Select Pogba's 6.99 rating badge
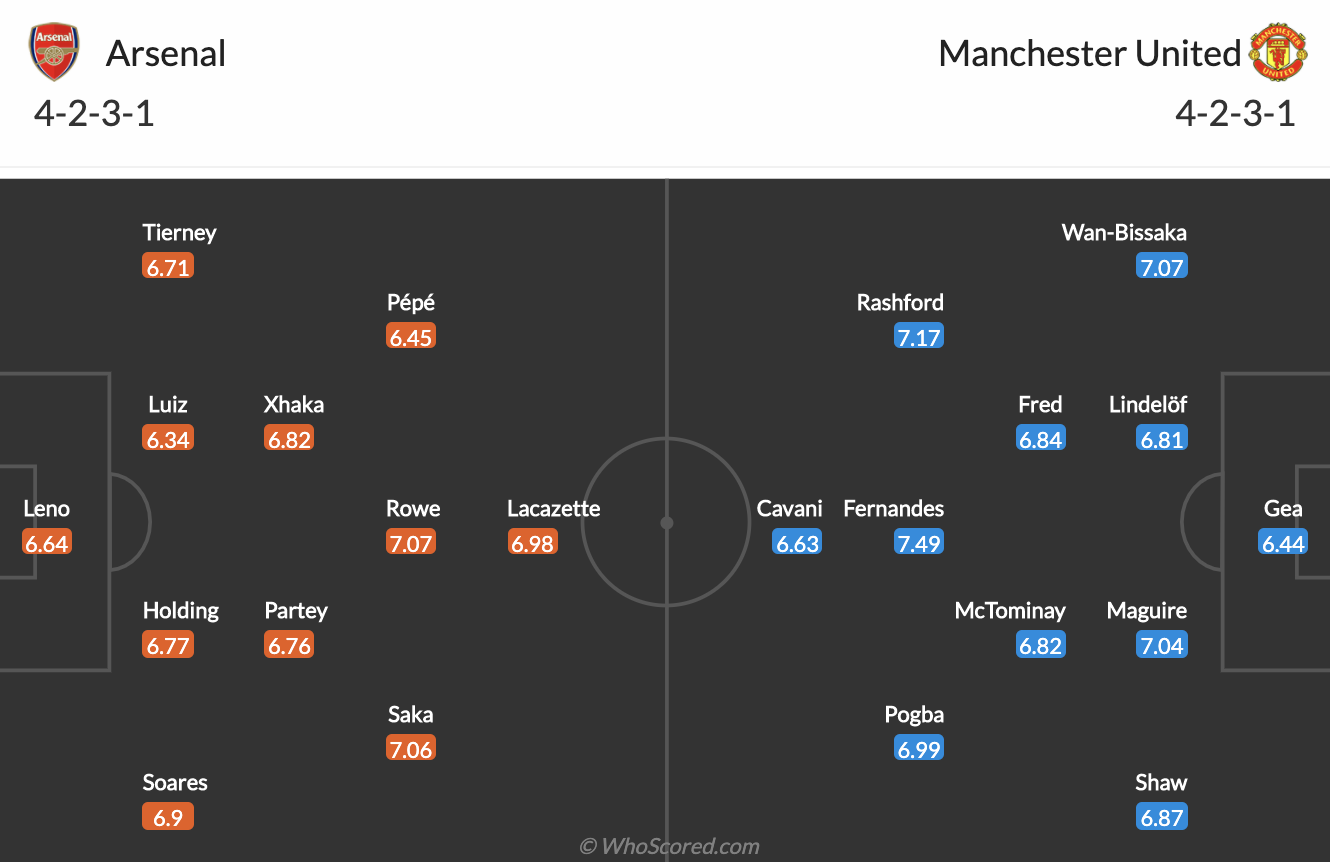Viewport: 1330px width, 862px height. (919, 749)
